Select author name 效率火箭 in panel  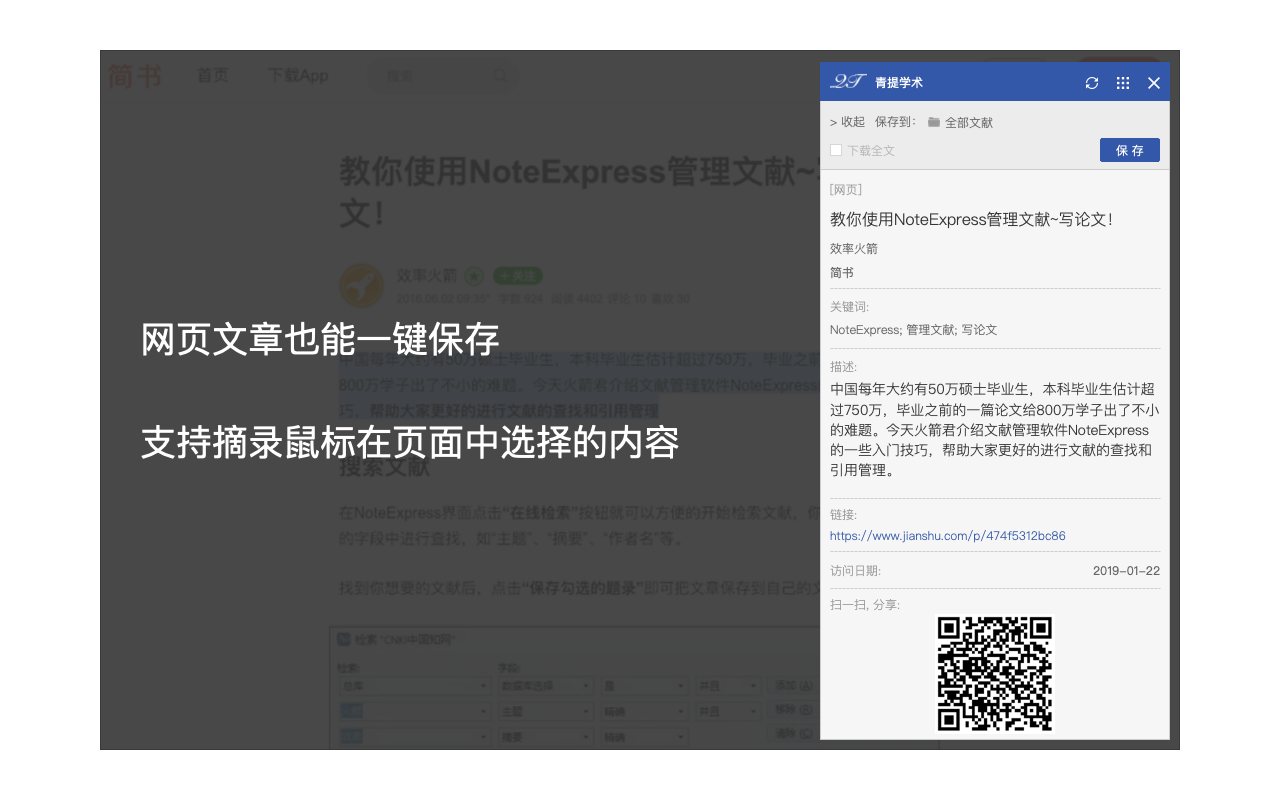(854, 248)
